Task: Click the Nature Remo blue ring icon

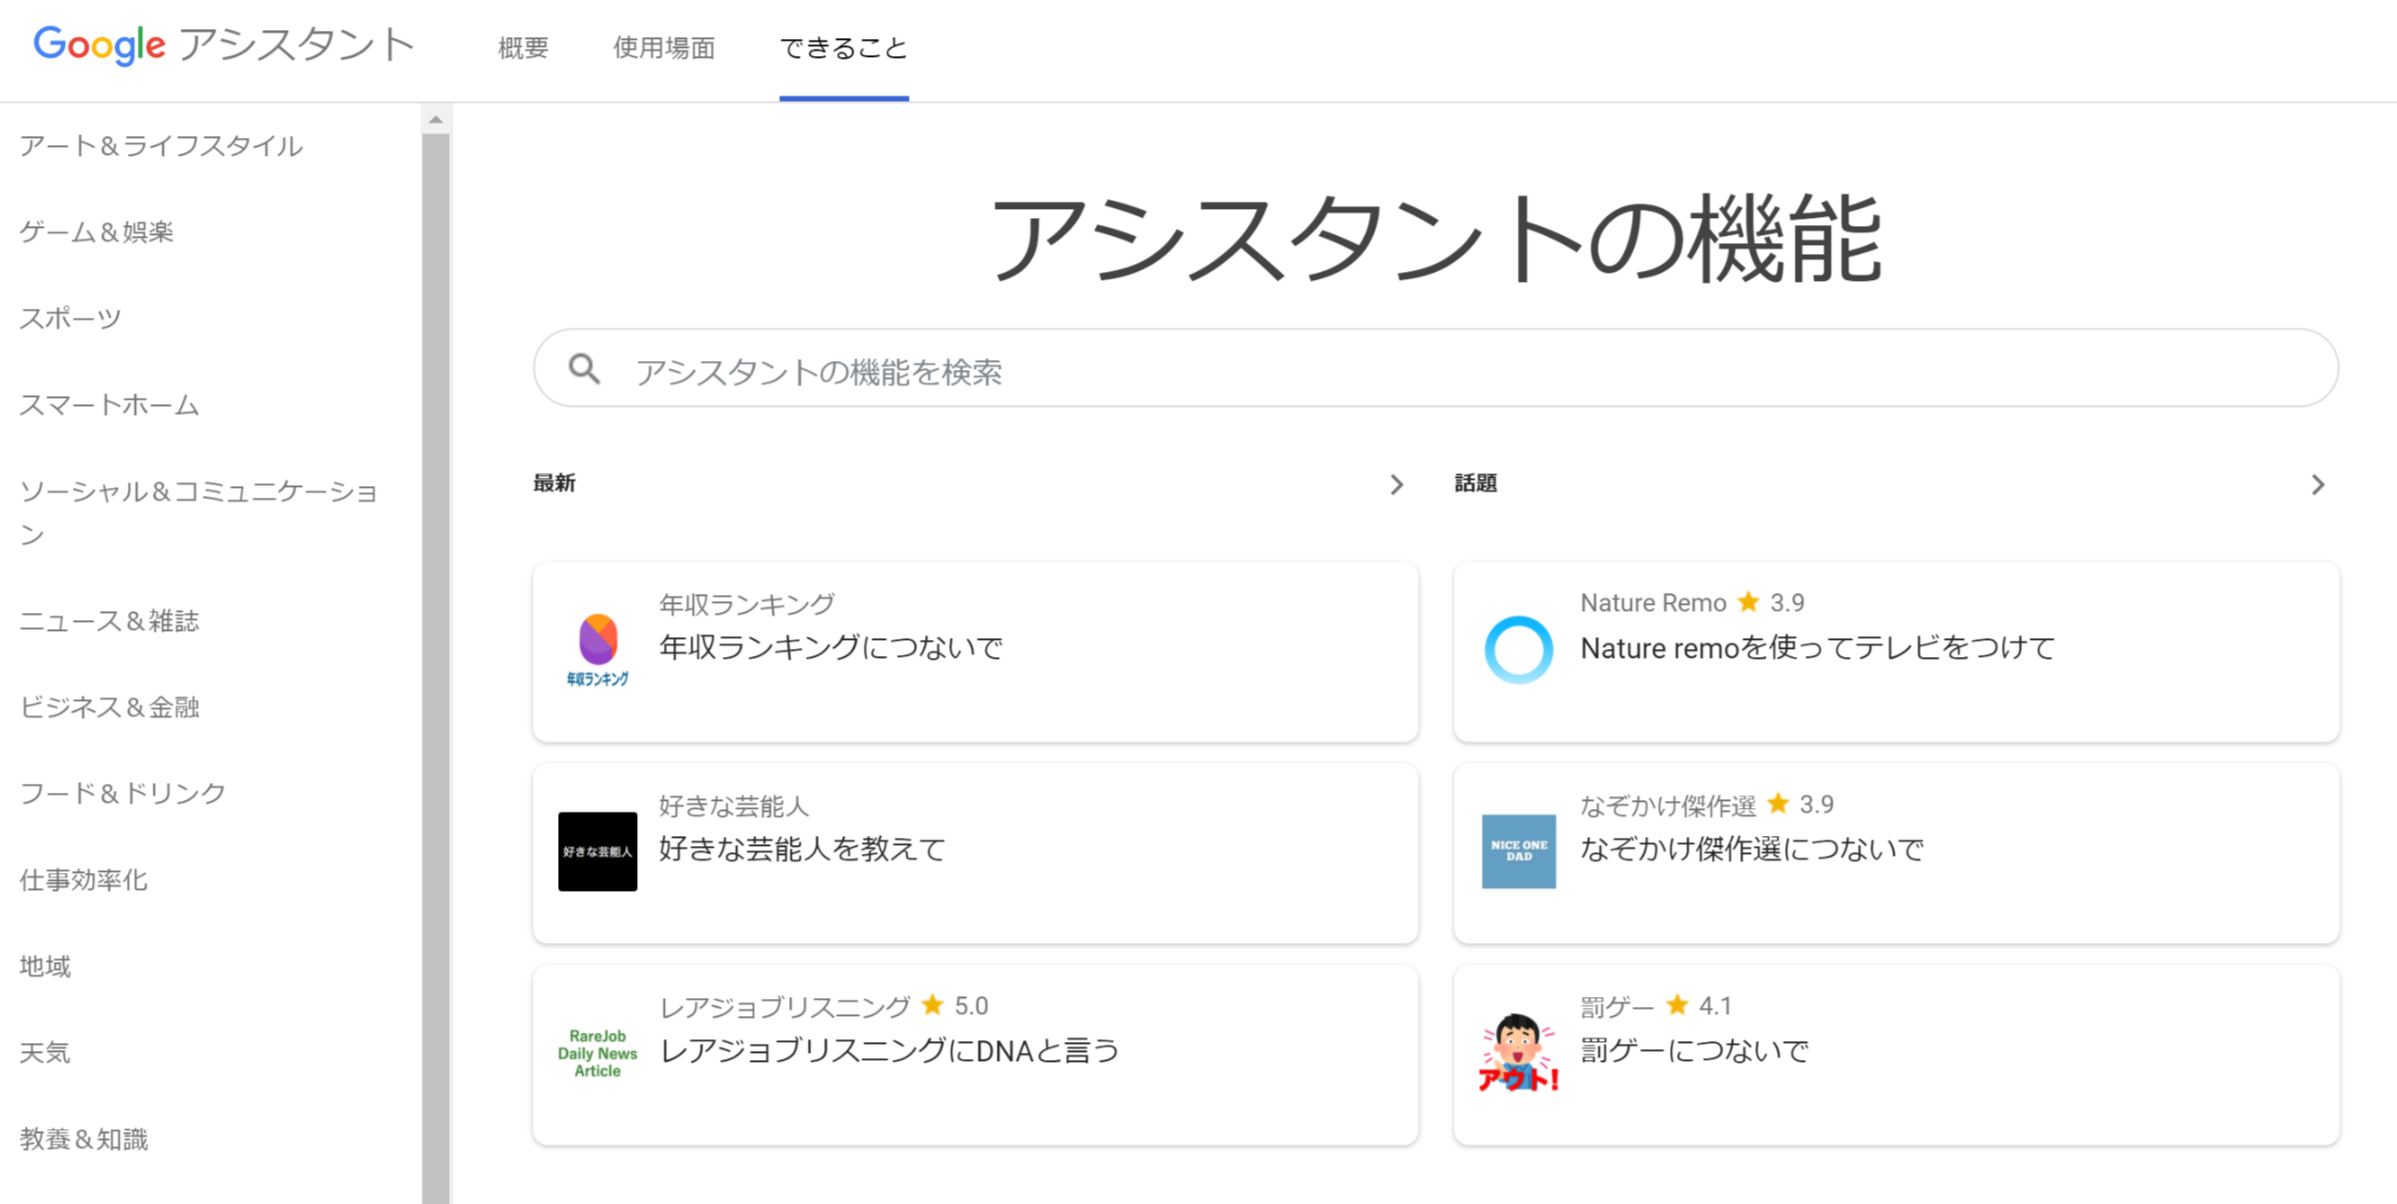Action: tap(1518, 649)
